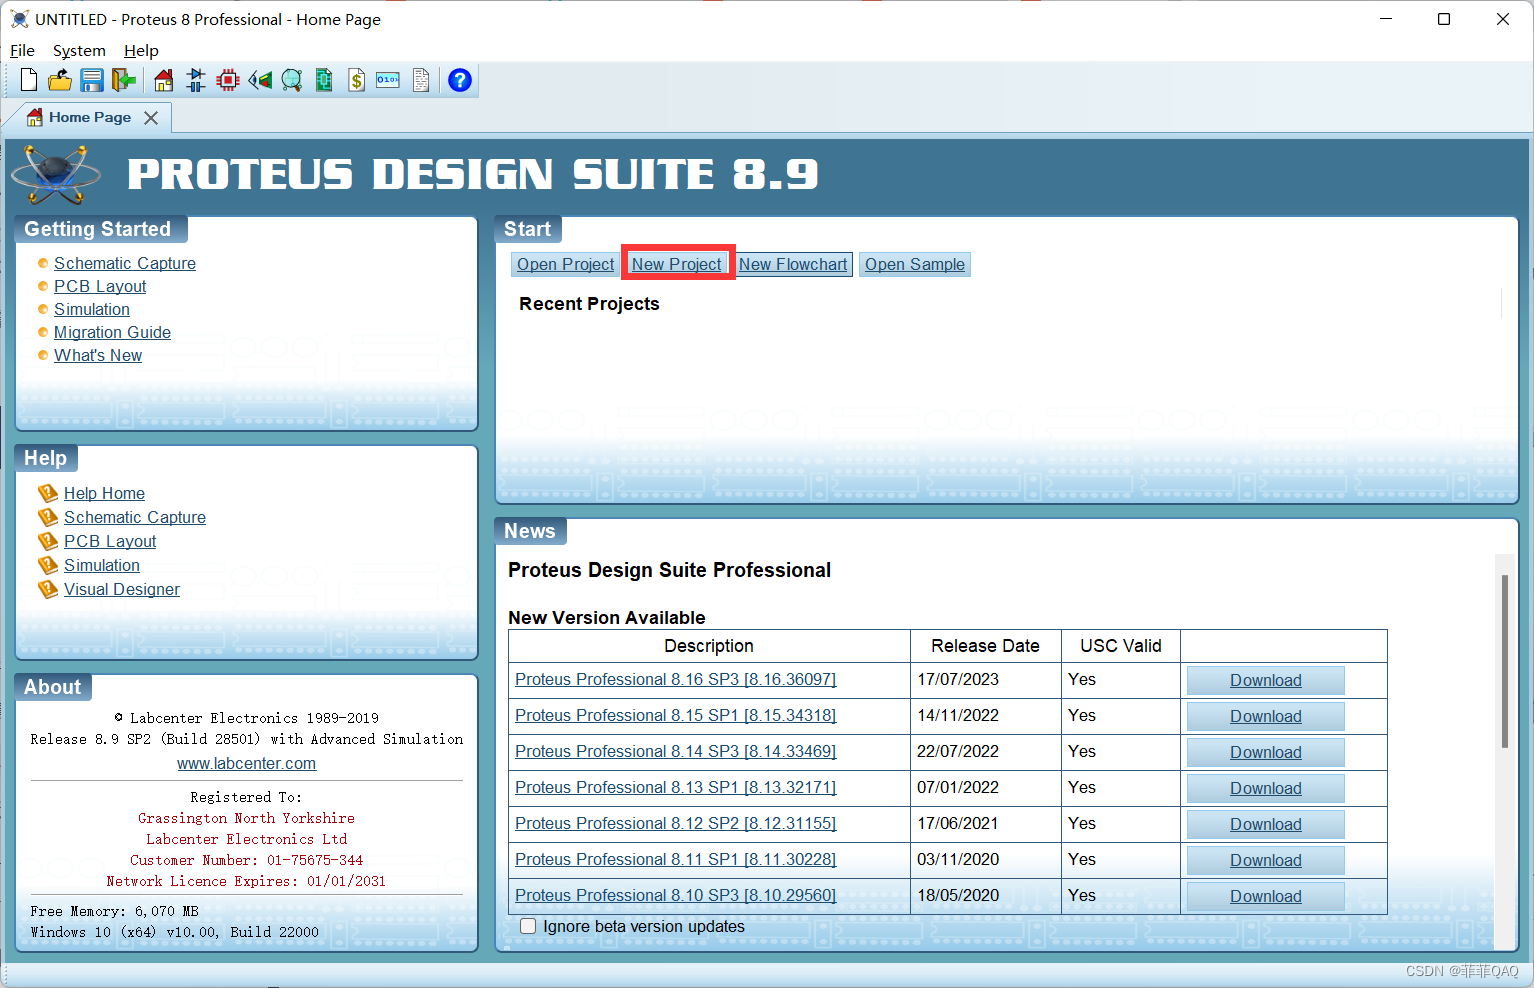Open the Source Code toolbar icon
The height and width of the screenshot is (988, 1534).
[x=388, y=80]
